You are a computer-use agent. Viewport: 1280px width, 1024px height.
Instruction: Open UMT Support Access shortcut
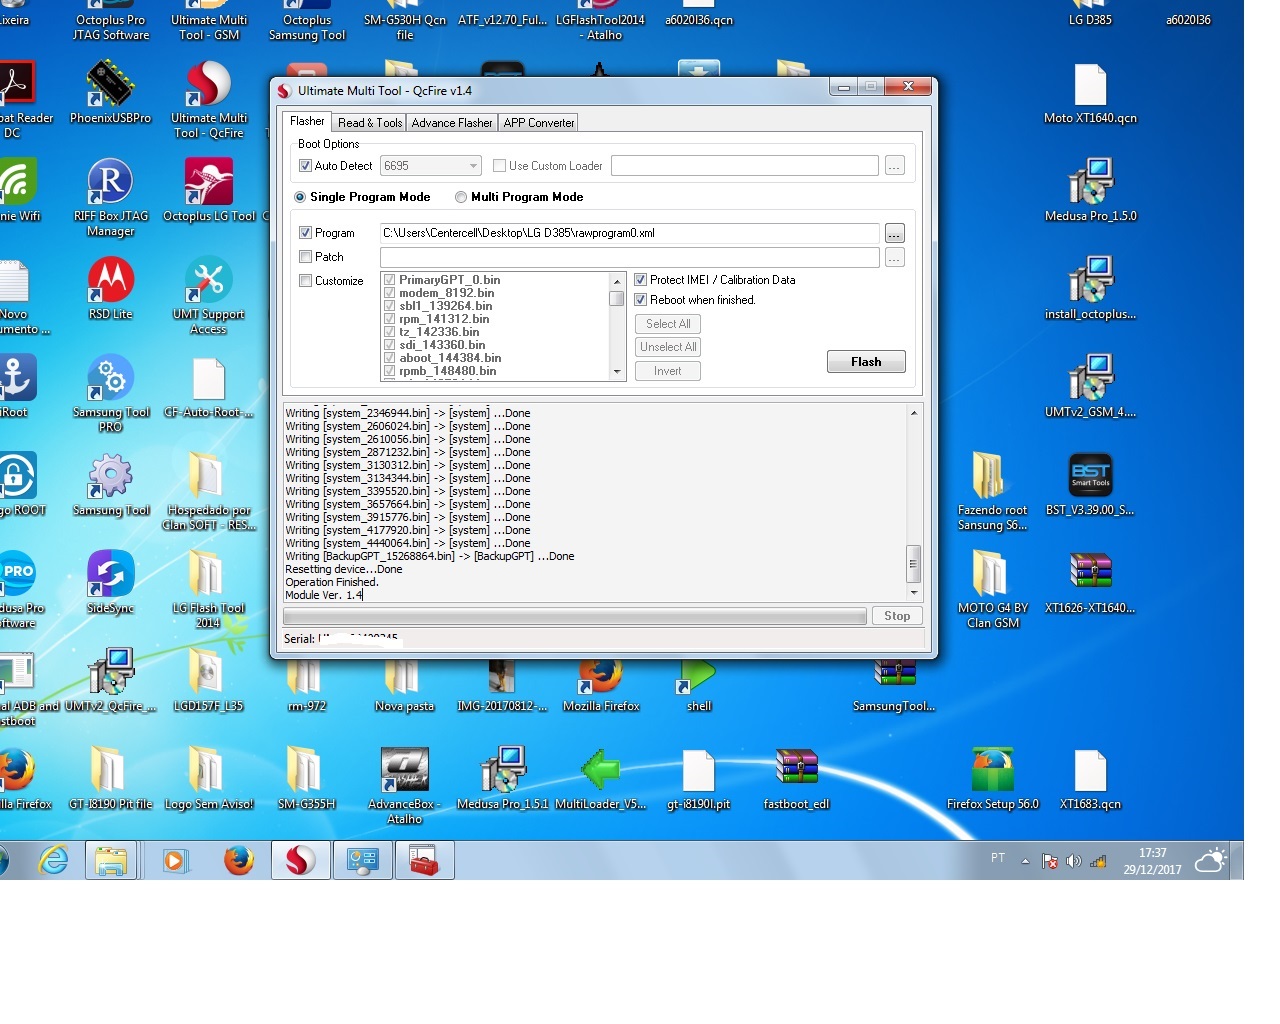click(209, 295)
